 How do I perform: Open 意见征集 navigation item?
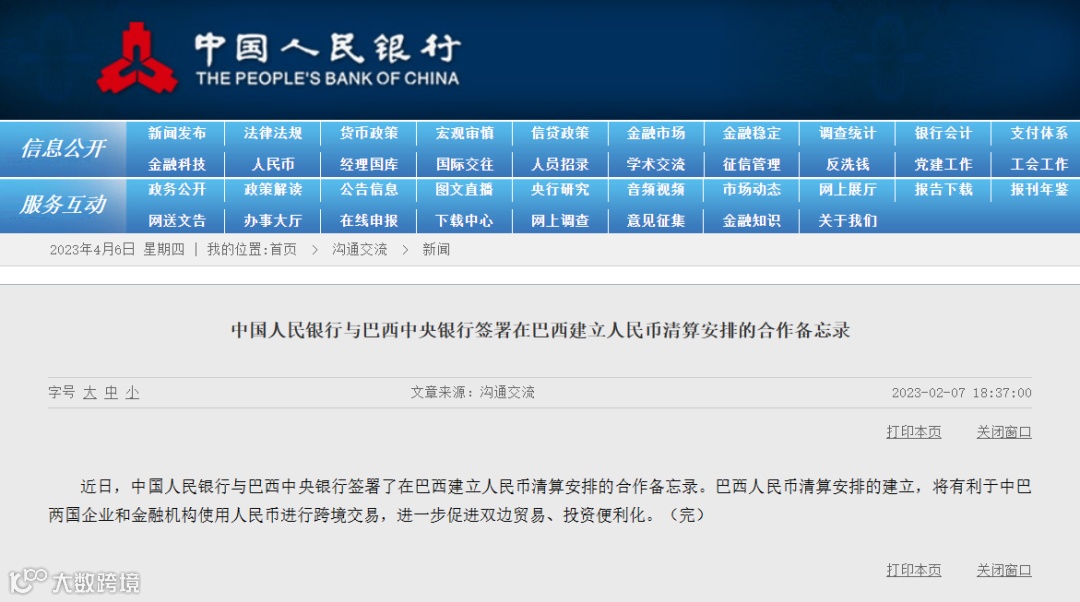point(656,221)
